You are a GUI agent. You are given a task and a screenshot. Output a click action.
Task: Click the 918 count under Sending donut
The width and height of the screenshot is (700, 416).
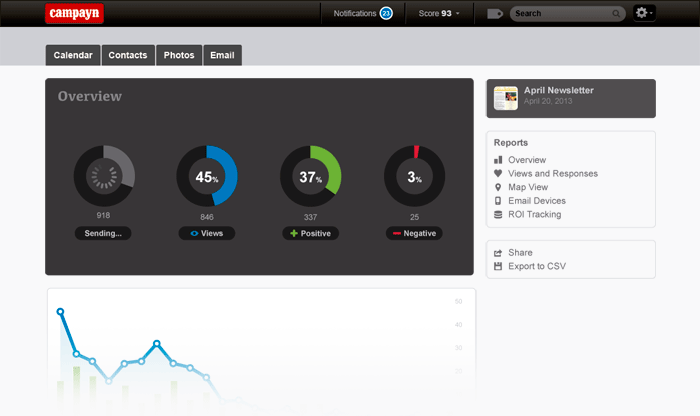[x=103, y=215]
